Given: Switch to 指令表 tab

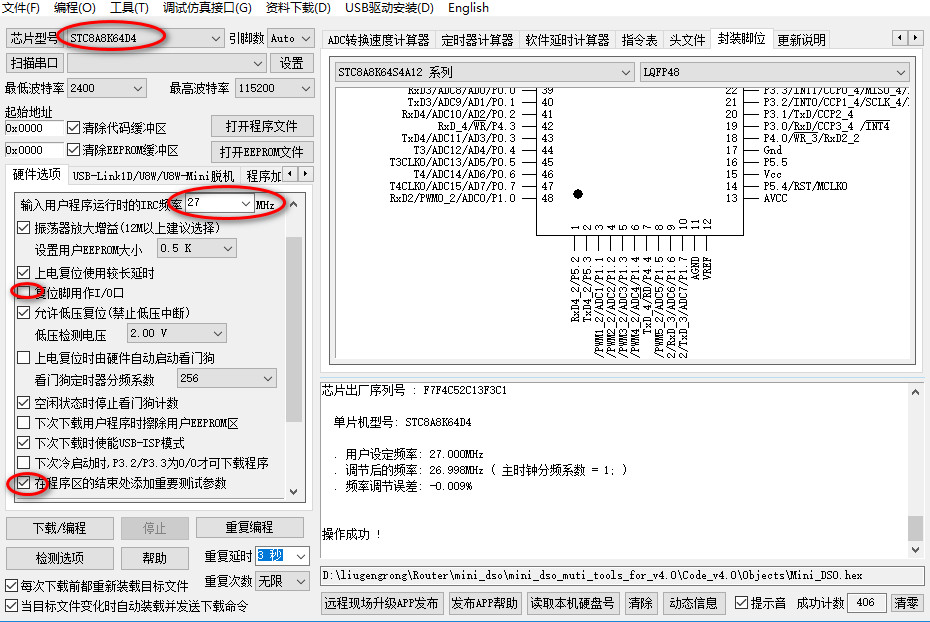Looking at the screenshot, I should click(639, 40).
